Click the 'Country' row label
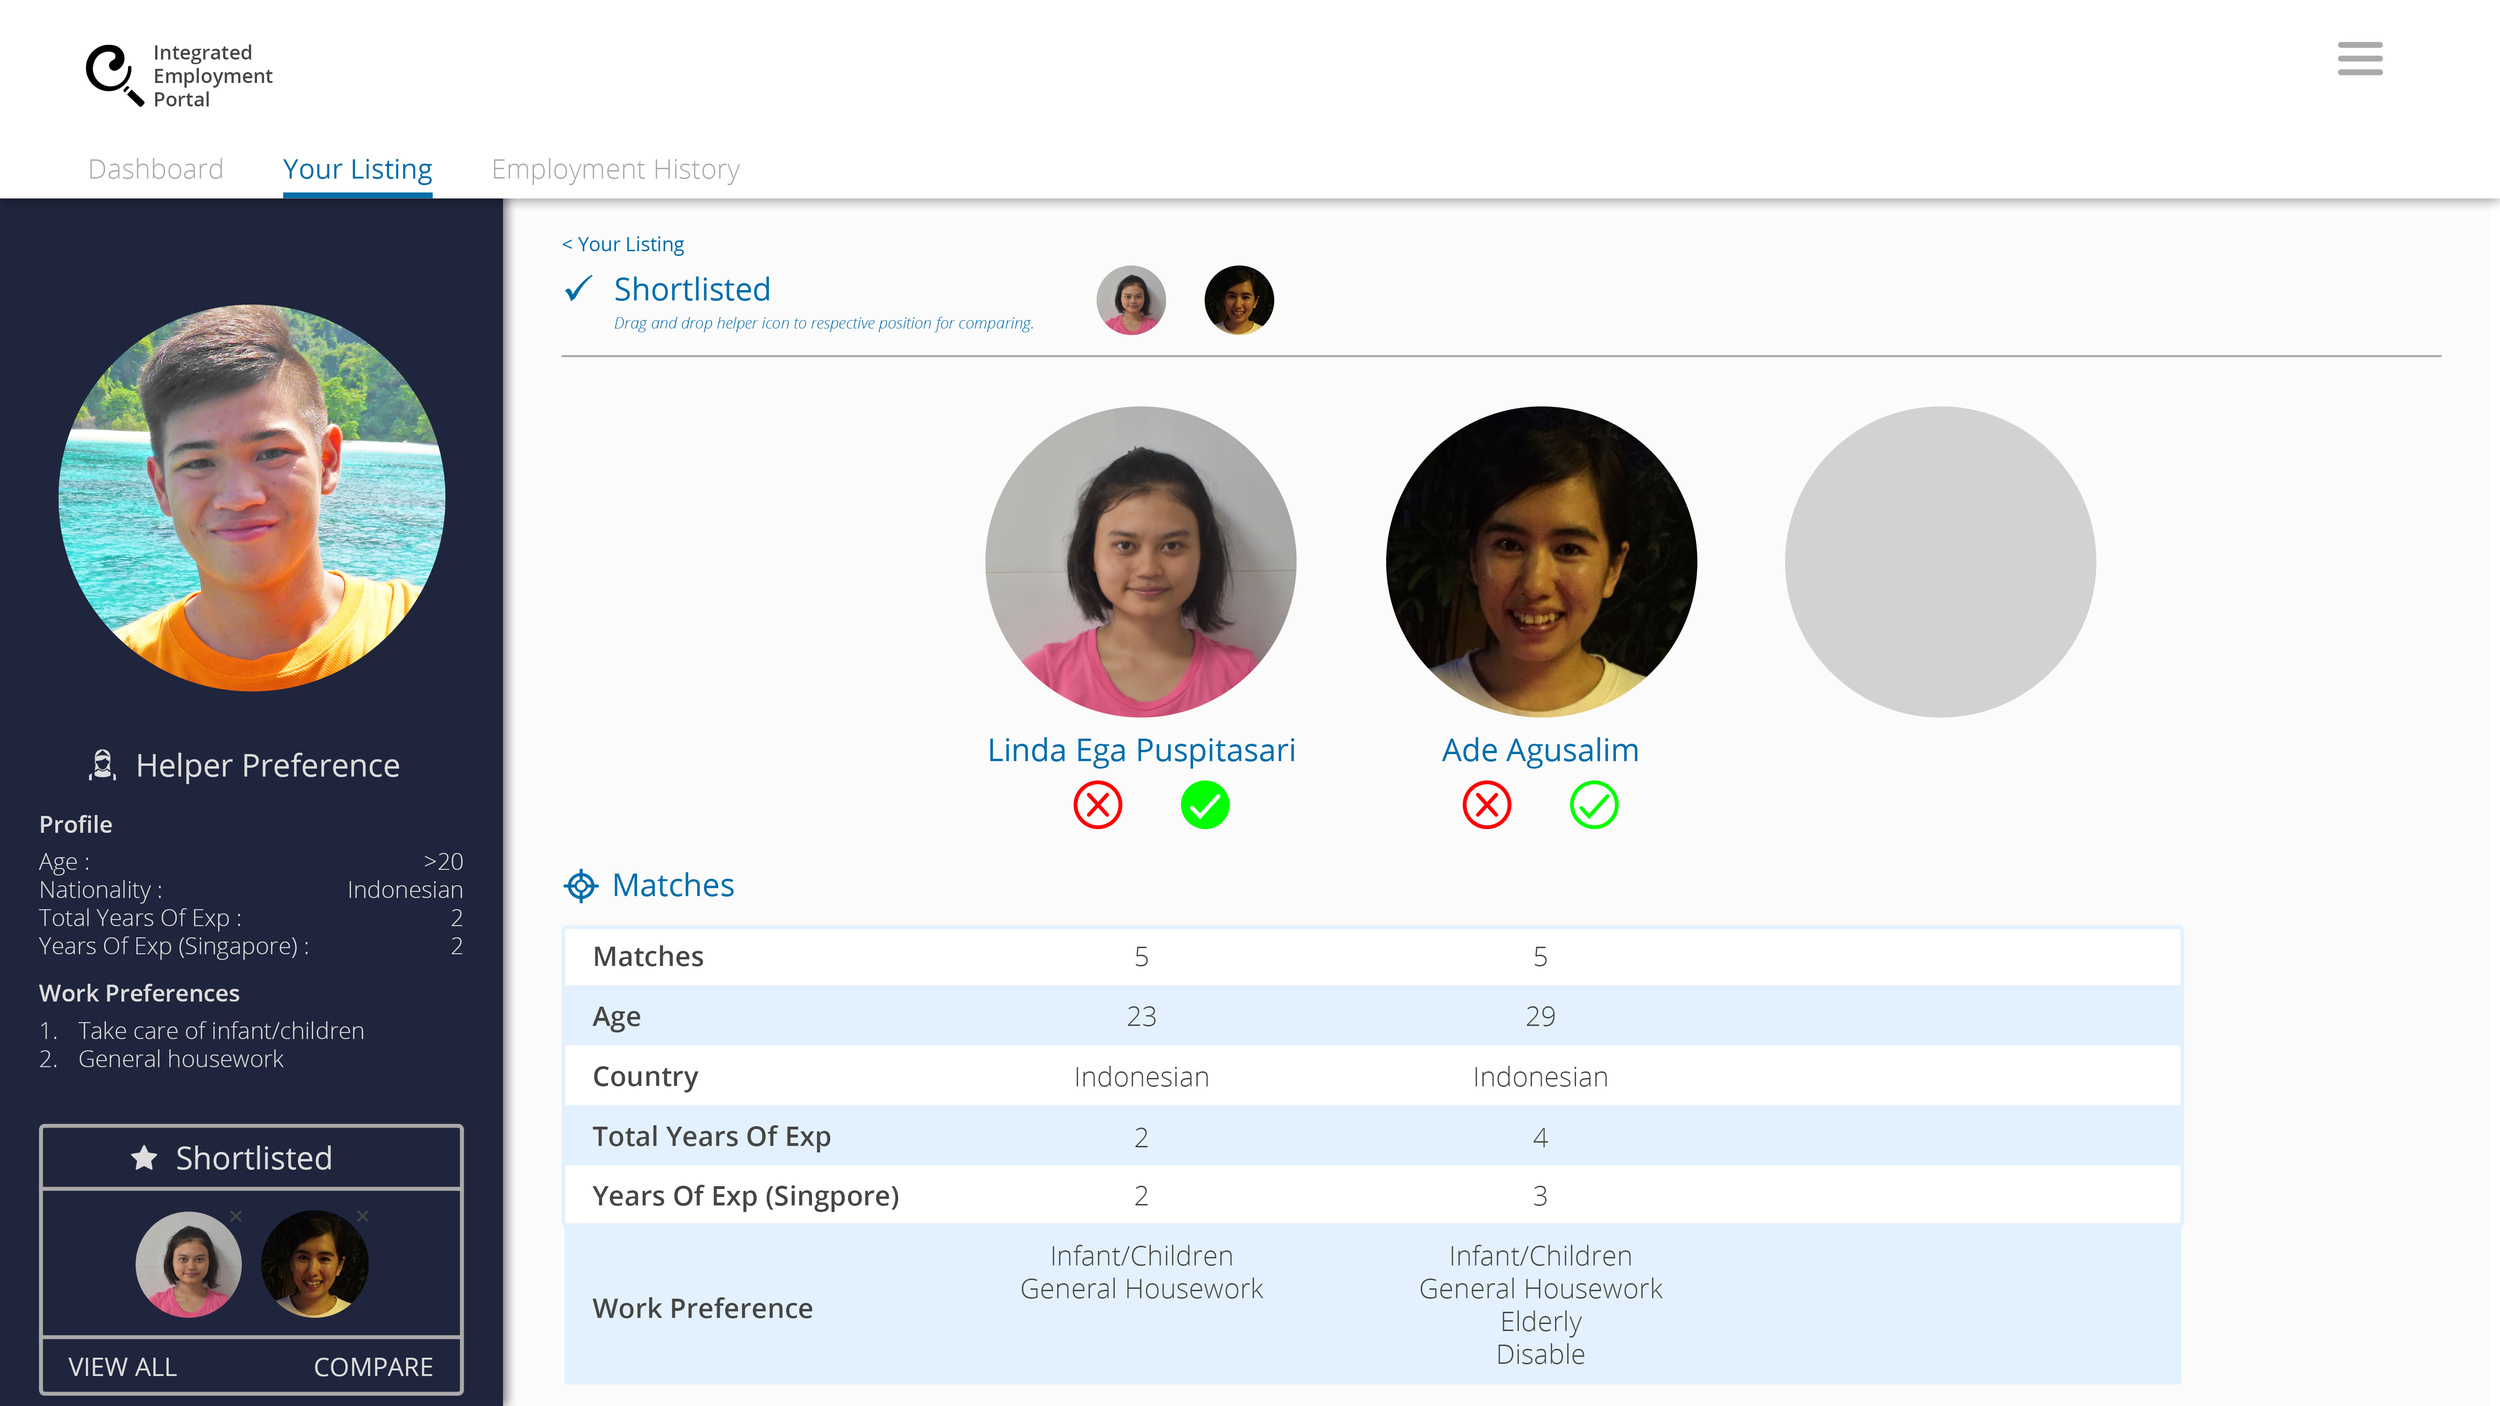Viewport: 2500px width, 1406px height. pyautogui.click(x=645, y=1076)
